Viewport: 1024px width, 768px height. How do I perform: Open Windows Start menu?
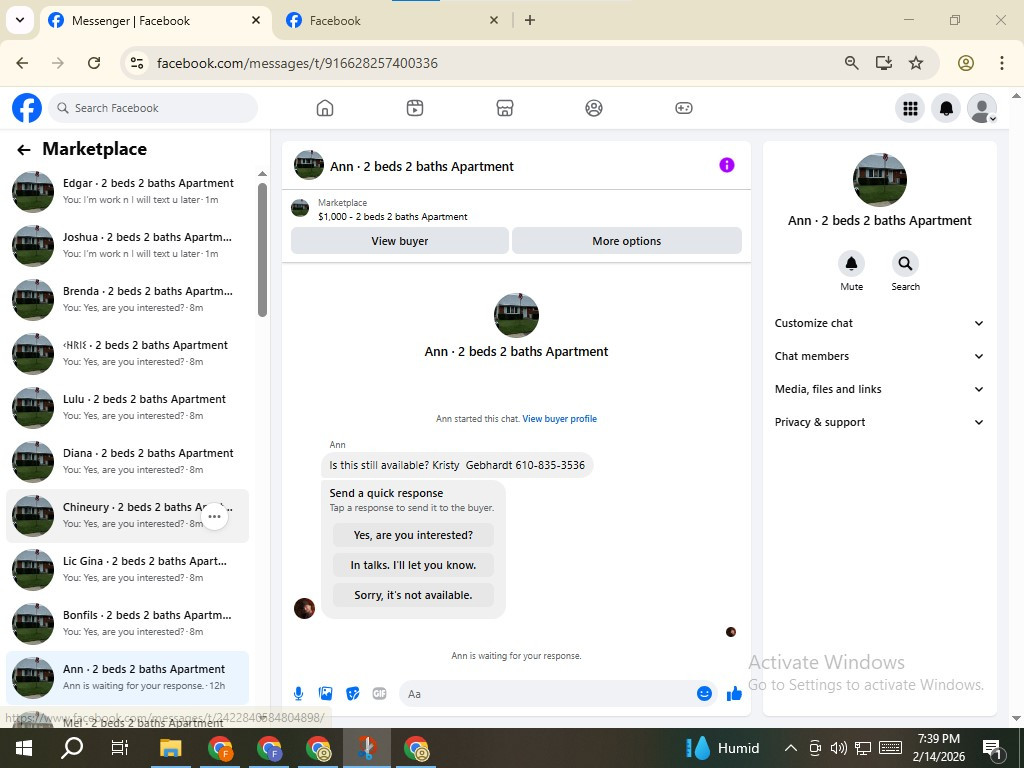click(x=24, y=748)
